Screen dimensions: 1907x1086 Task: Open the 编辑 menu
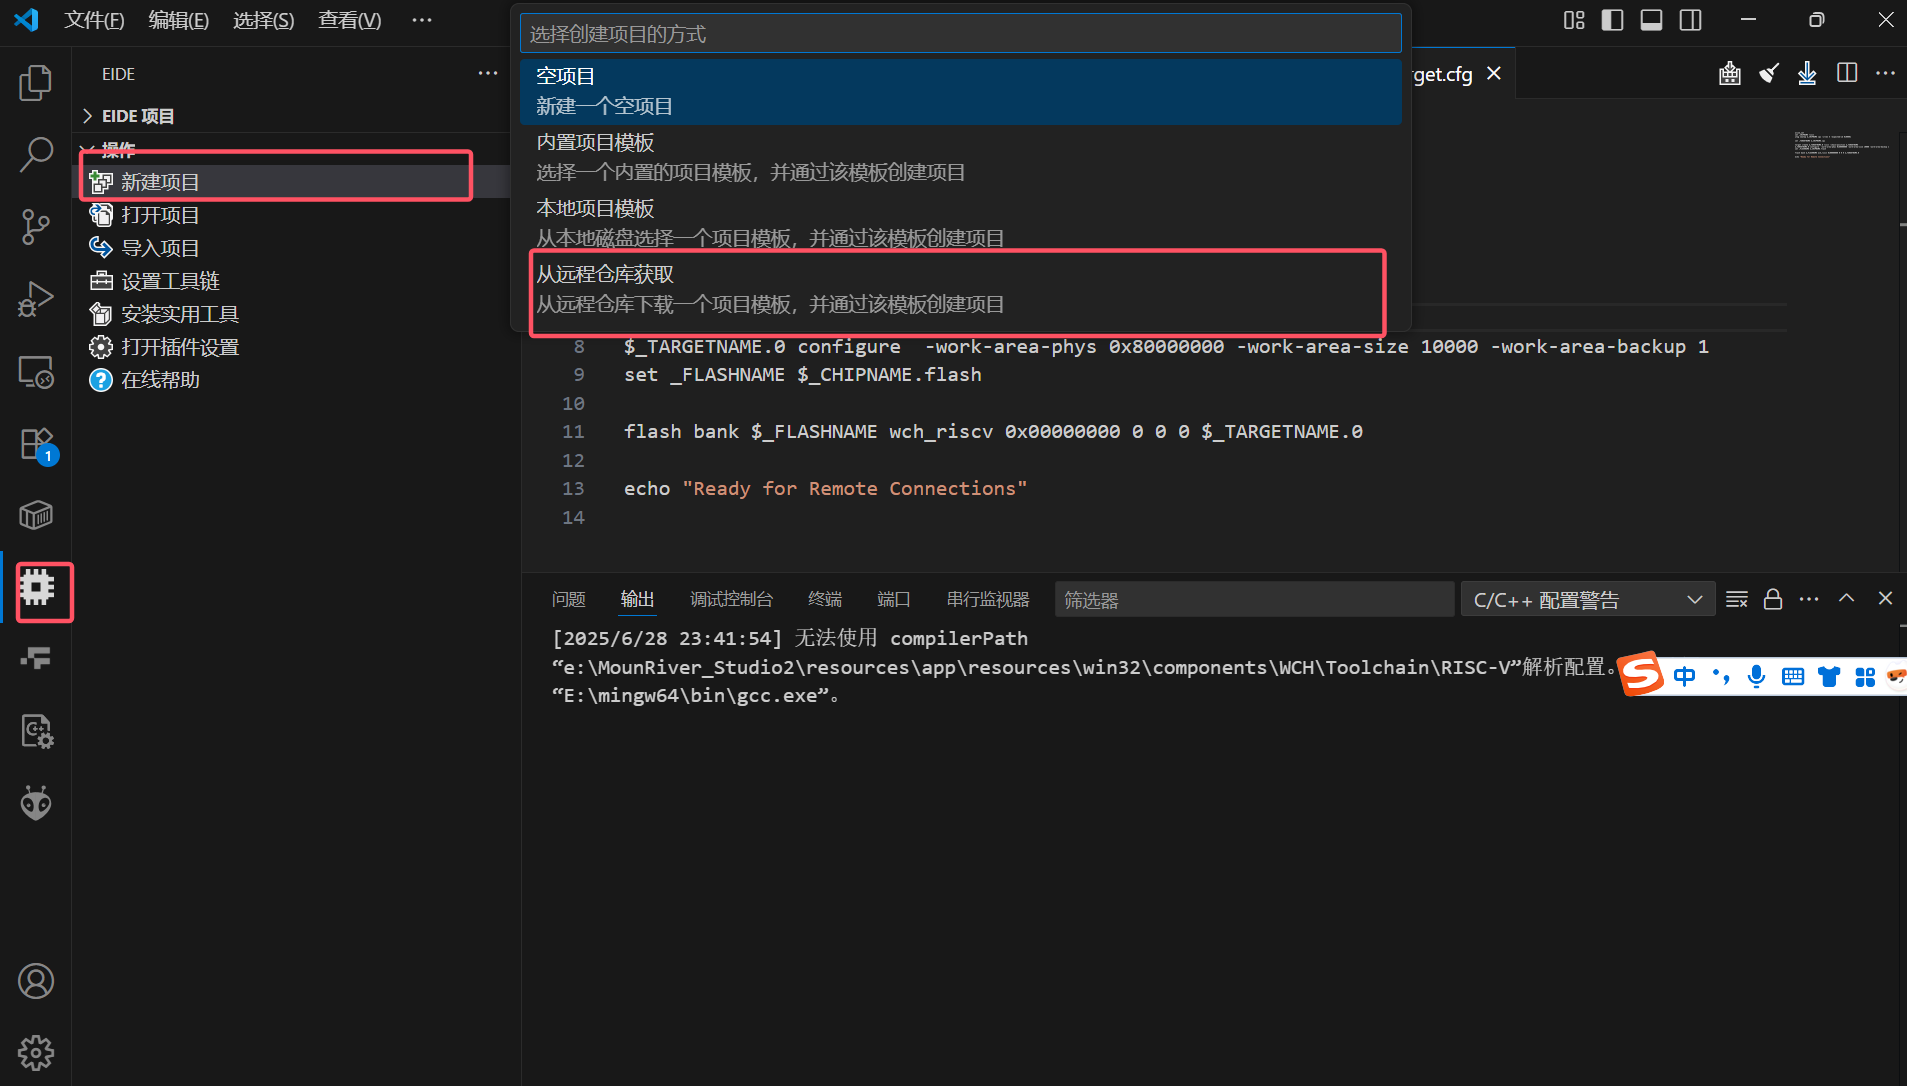coord(178,20)
